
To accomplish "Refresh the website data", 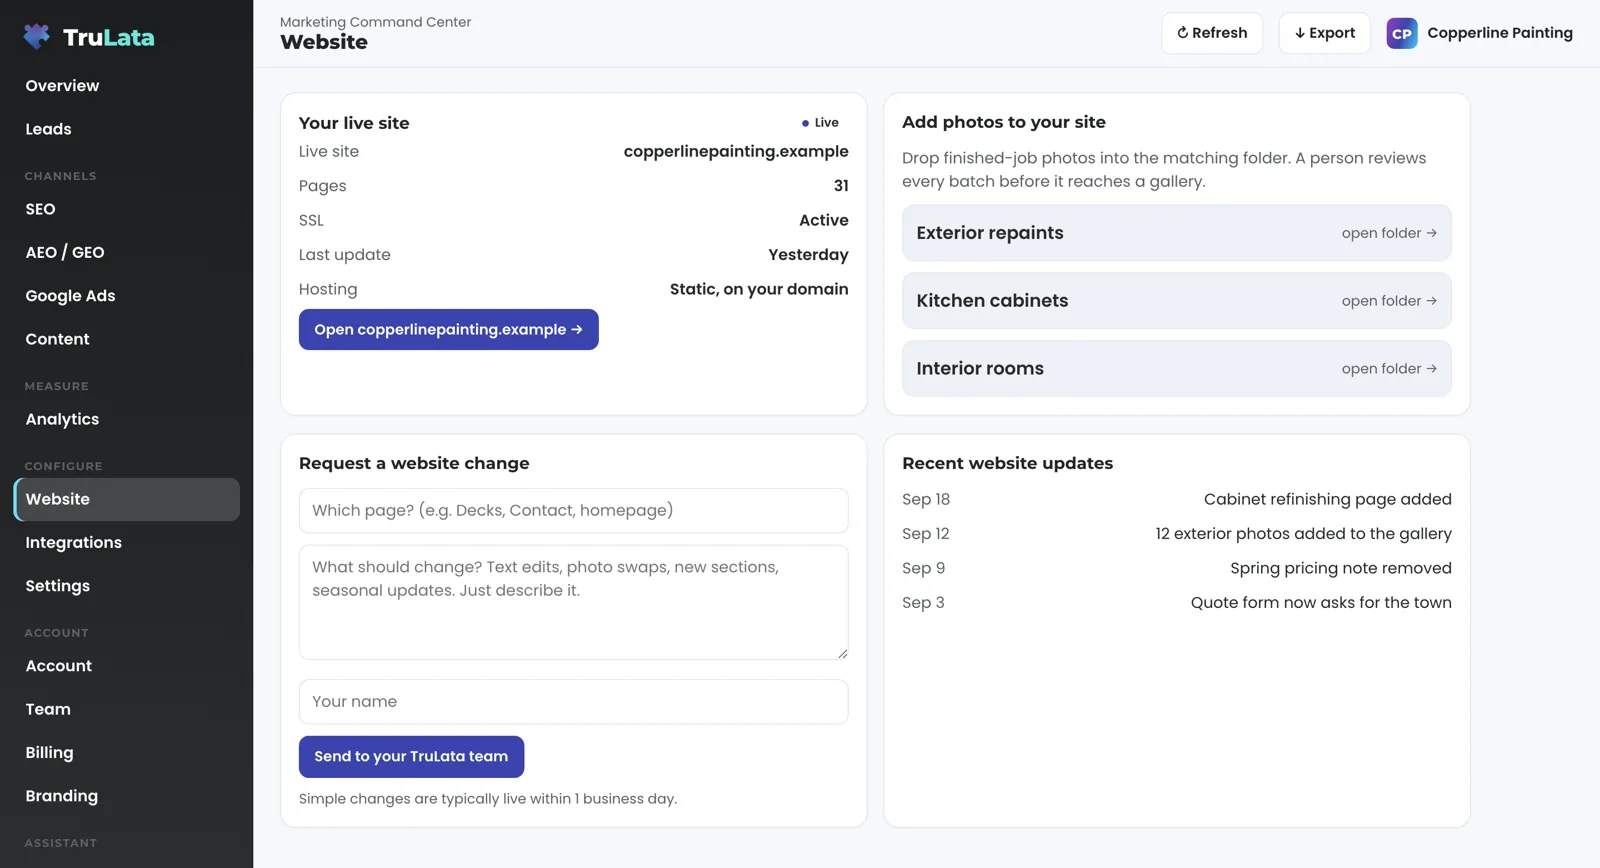I will 1212,33.
